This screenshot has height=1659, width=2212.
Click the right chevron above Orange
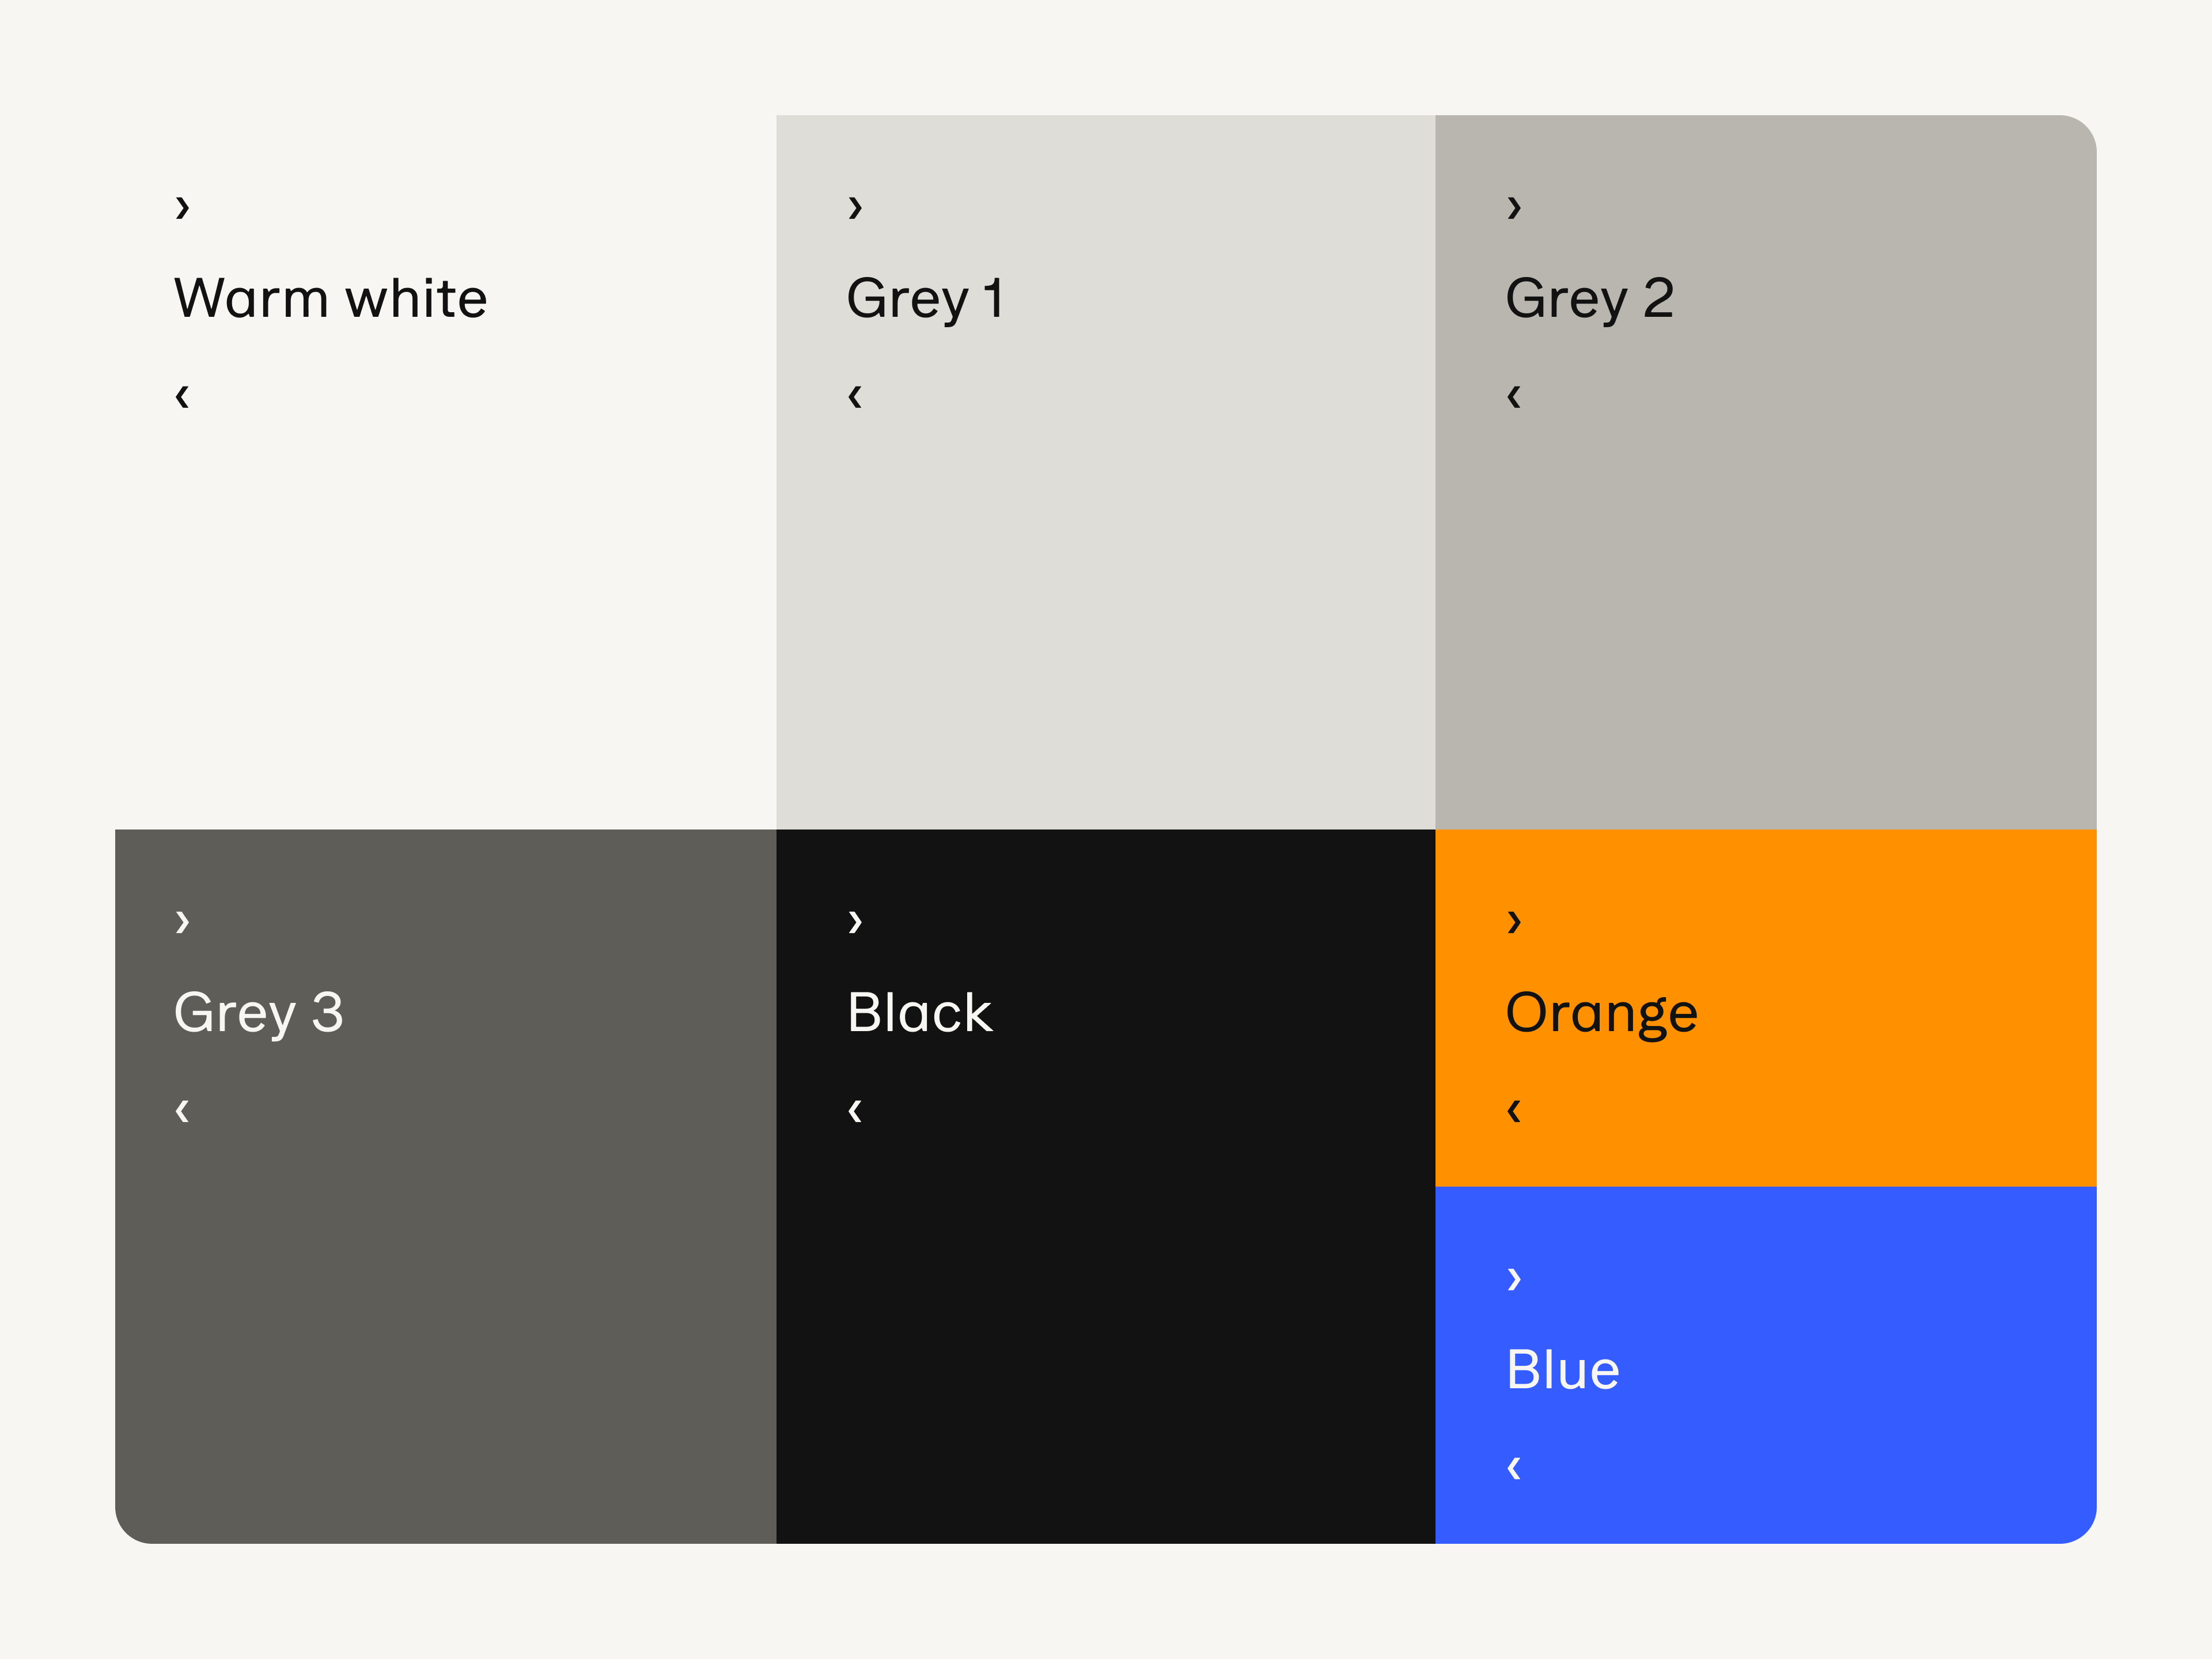(x=1513, y=921)
